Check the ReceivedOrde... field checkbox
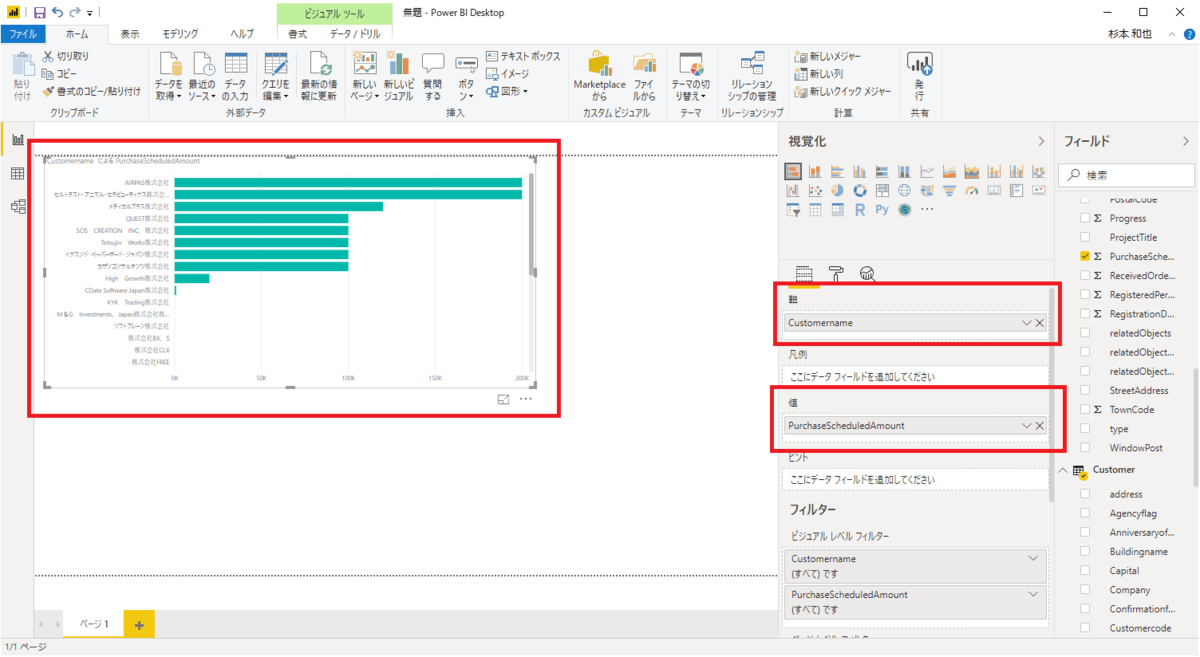1200x657 pixels. [x=1085, y=275]
